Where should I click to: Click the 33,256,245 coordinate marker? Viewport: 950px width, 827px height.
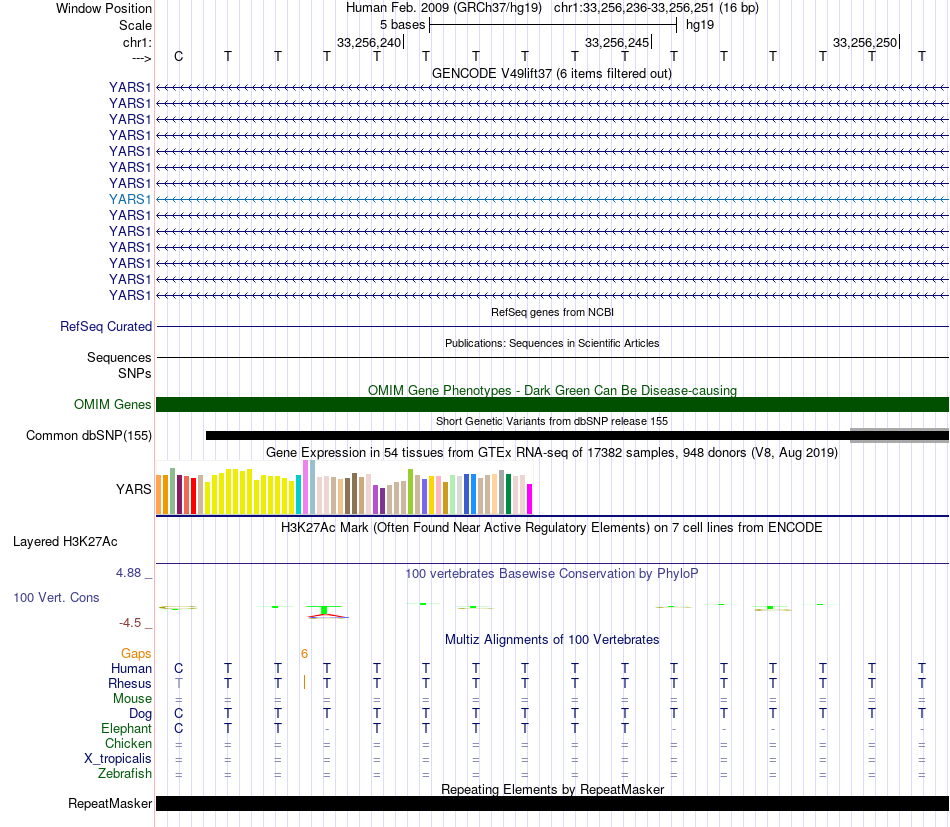point(617,42)
